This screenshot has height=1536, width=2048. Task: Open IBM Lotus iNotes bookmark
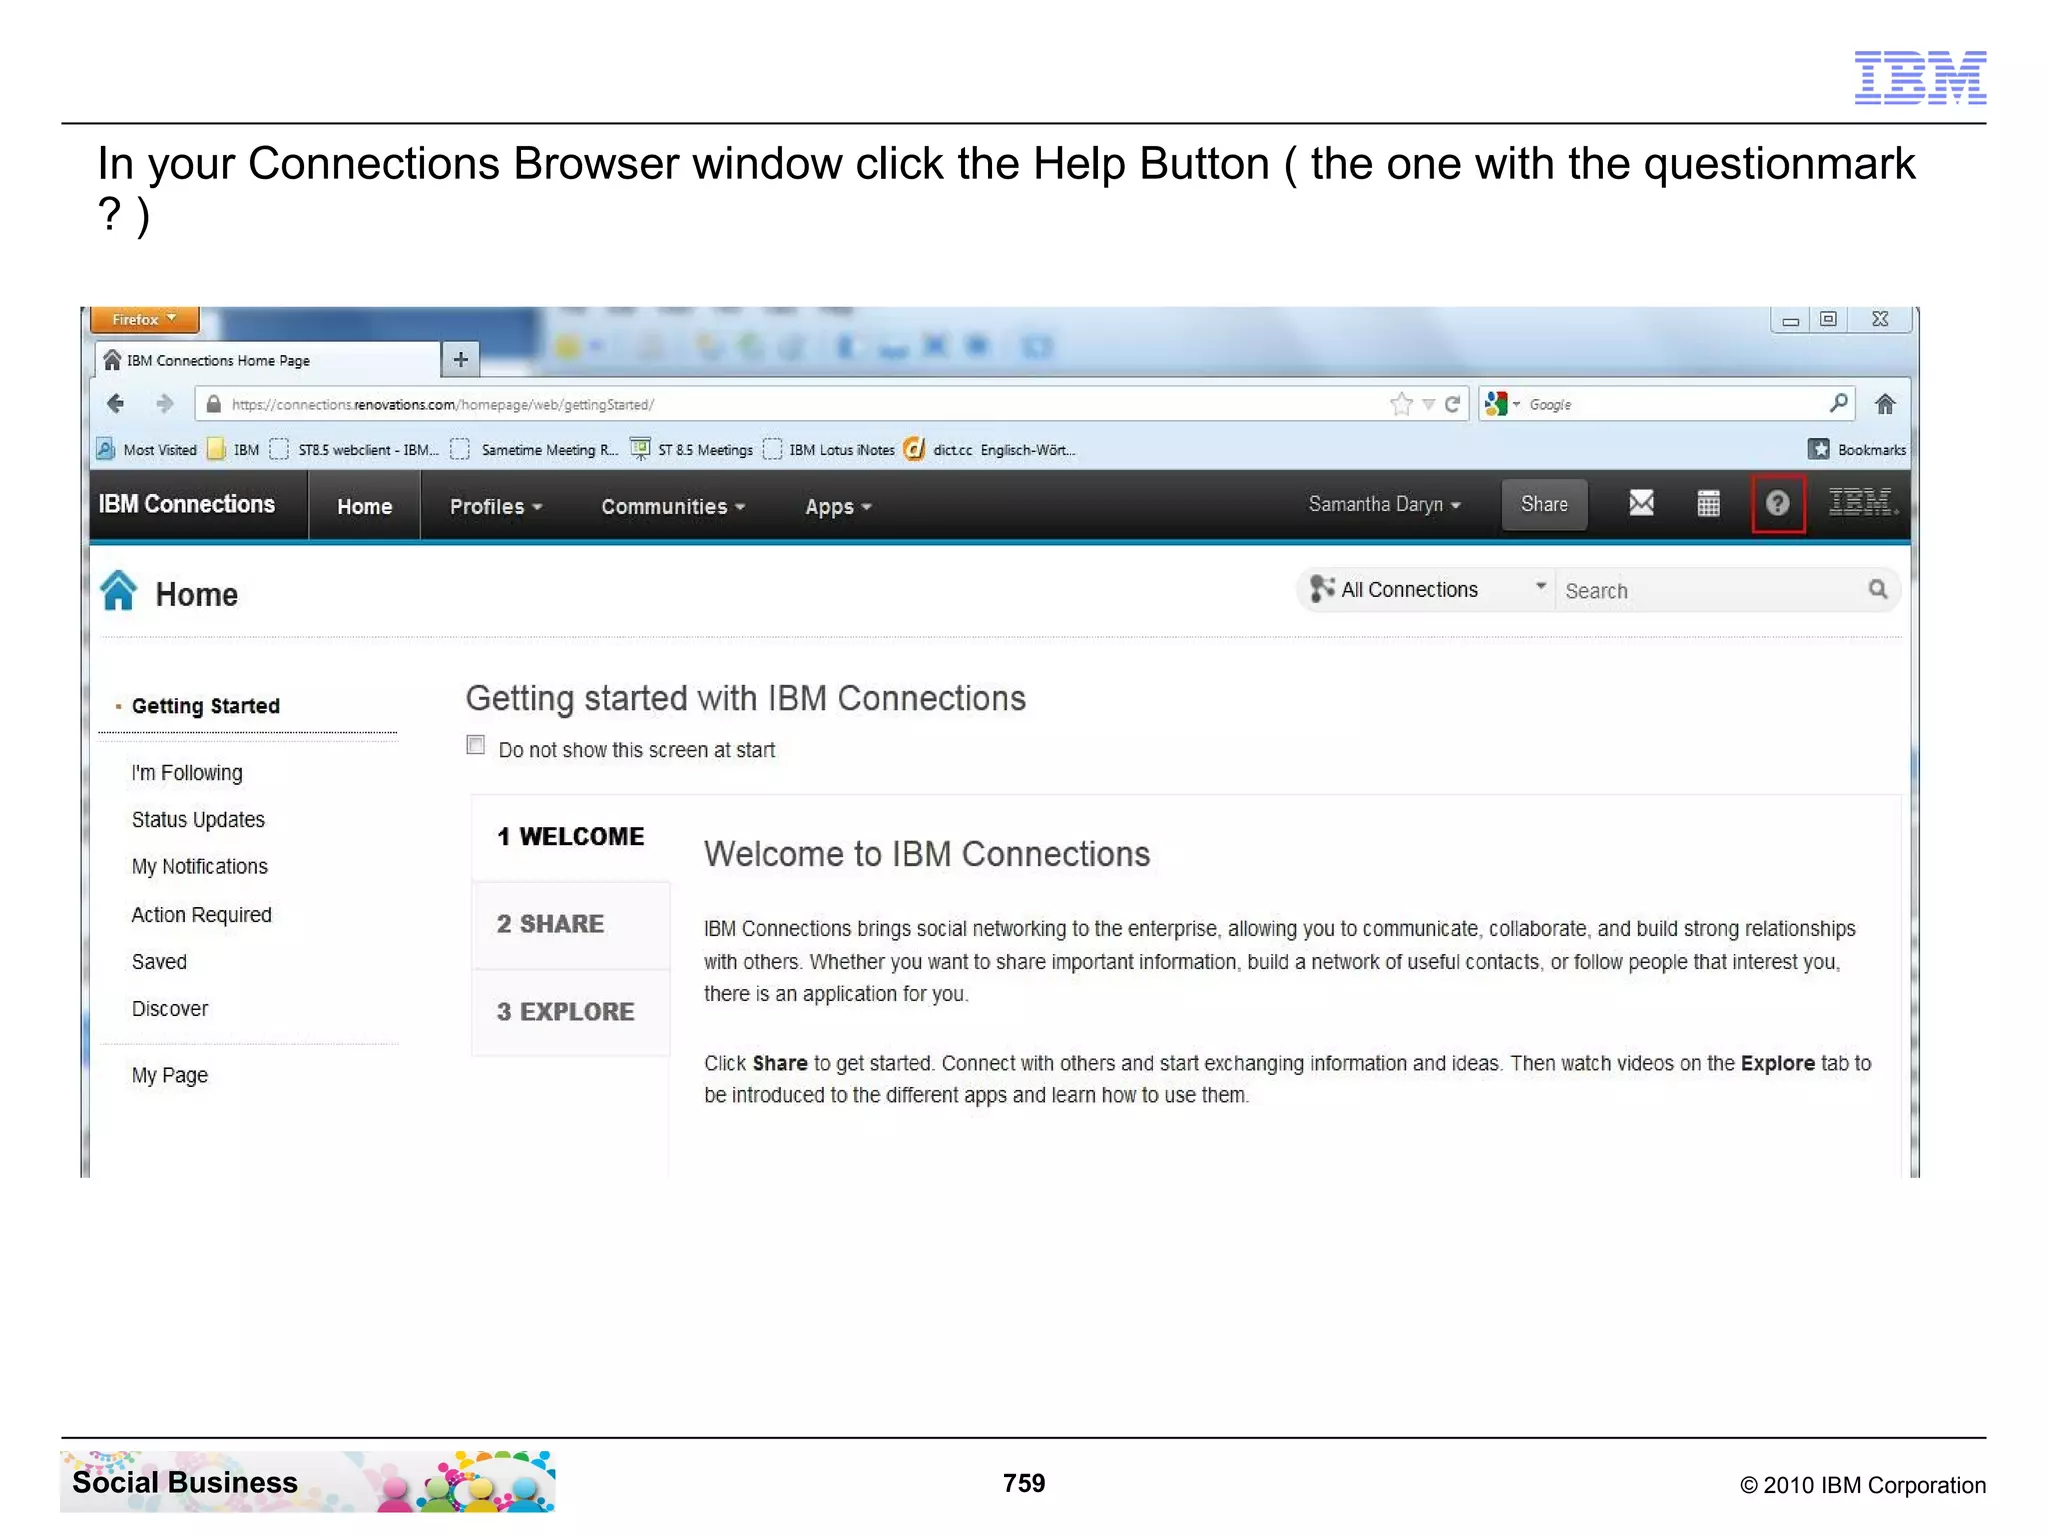(828, 450)
